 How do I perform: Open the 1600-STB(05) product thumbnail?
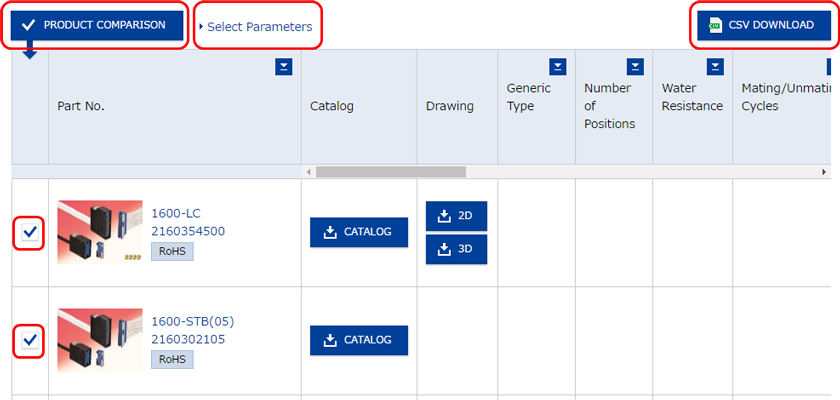[x=99, y=340]
